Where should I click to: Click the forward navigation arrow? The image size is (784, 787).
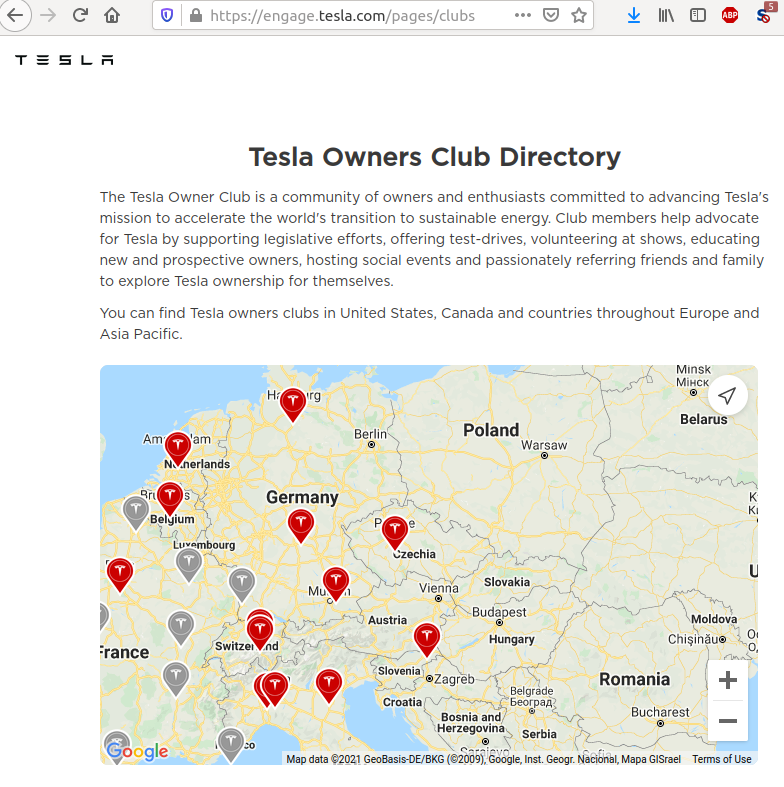(48, 16)
